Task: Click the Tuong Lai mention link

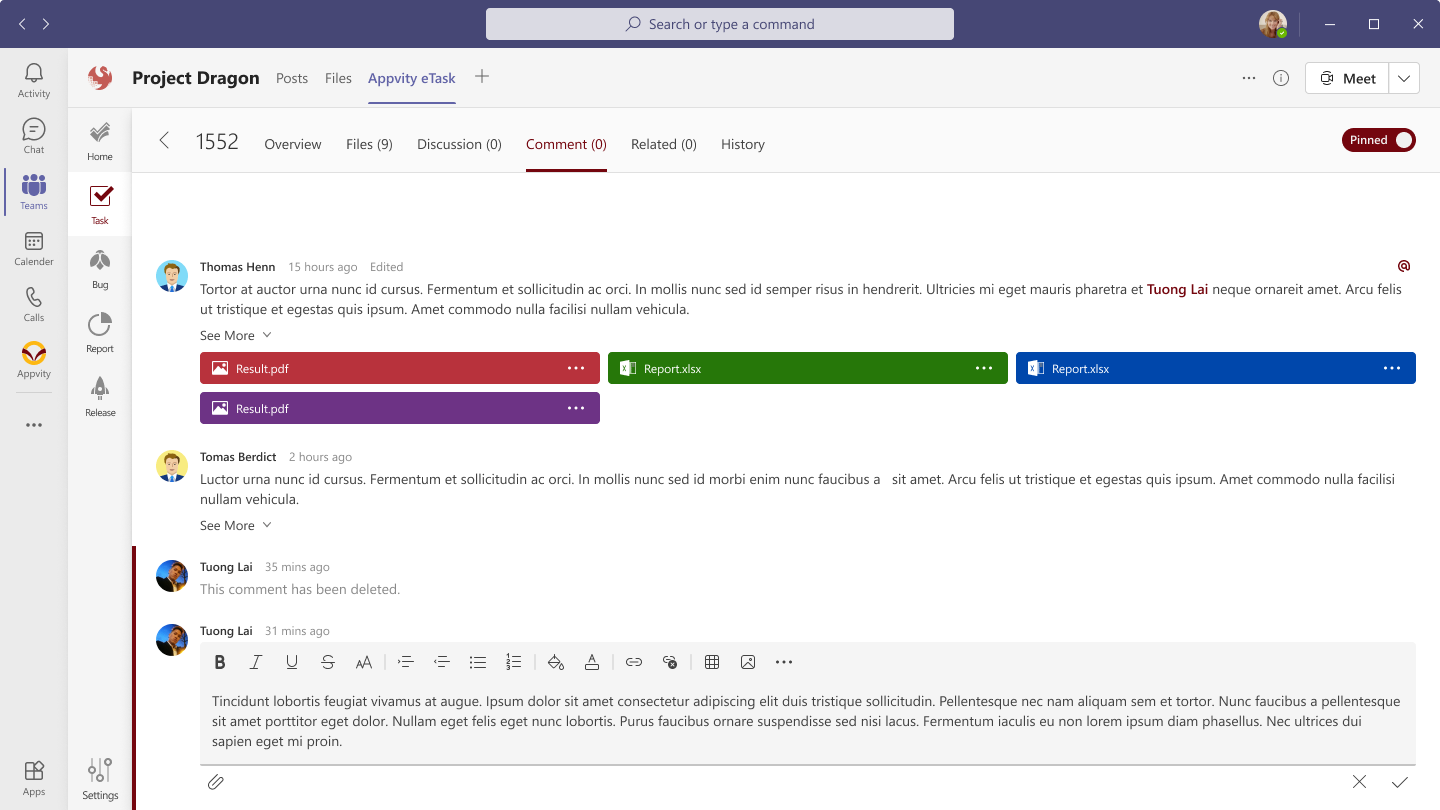Action: (x=1176, y=289)
